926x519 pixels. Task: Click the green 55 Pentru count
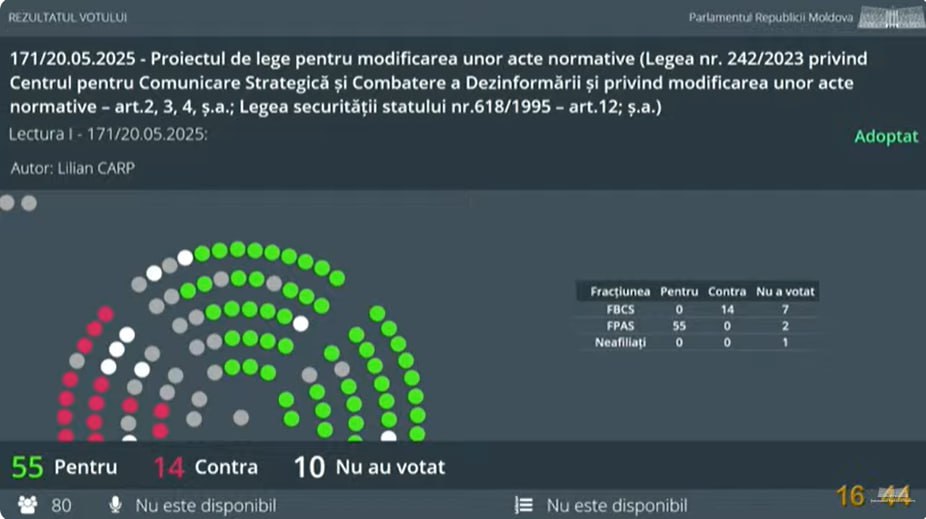coord(27,467)
